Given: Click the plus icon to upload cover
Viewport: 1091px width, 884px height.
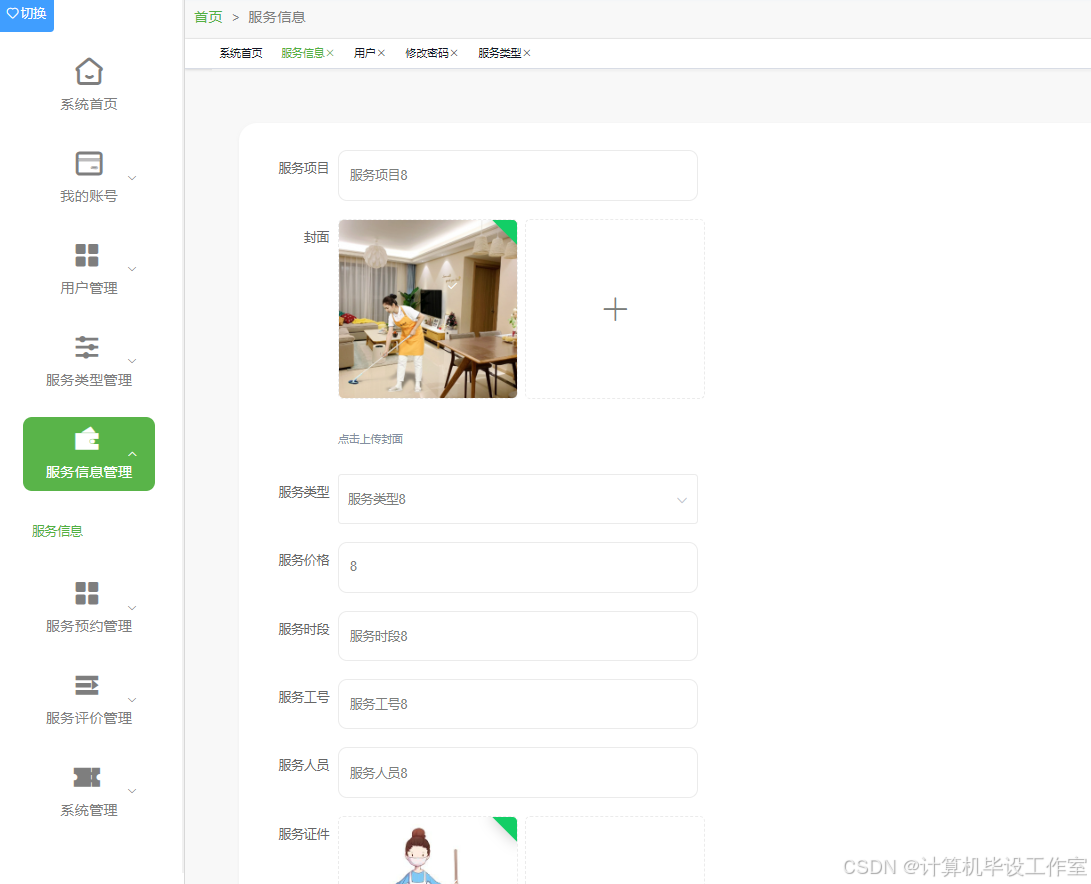Looking at the screenshot, I should click(x=615, y=309).
